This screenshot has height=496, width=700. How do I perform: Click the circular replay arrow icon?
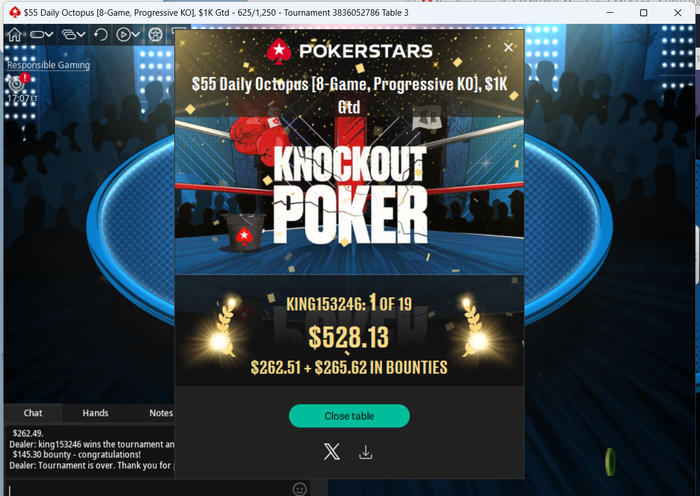click(x=101, y=34)
